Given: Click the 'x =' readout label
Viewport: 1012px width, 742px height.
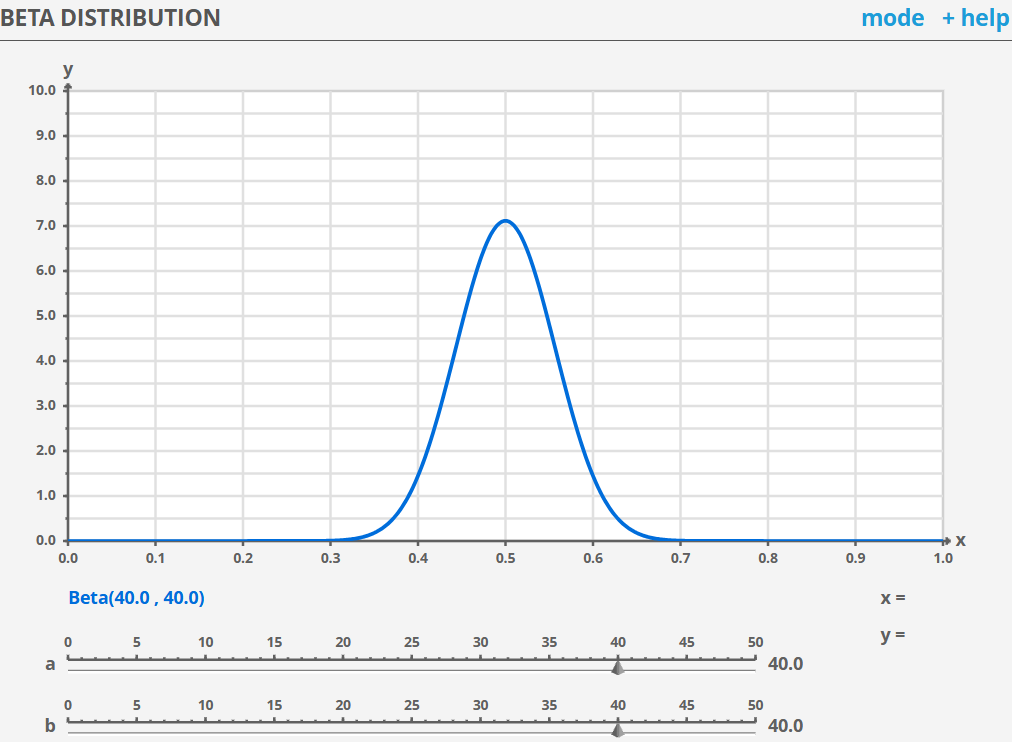Looking at the screenshot, I should coord(893,598).
